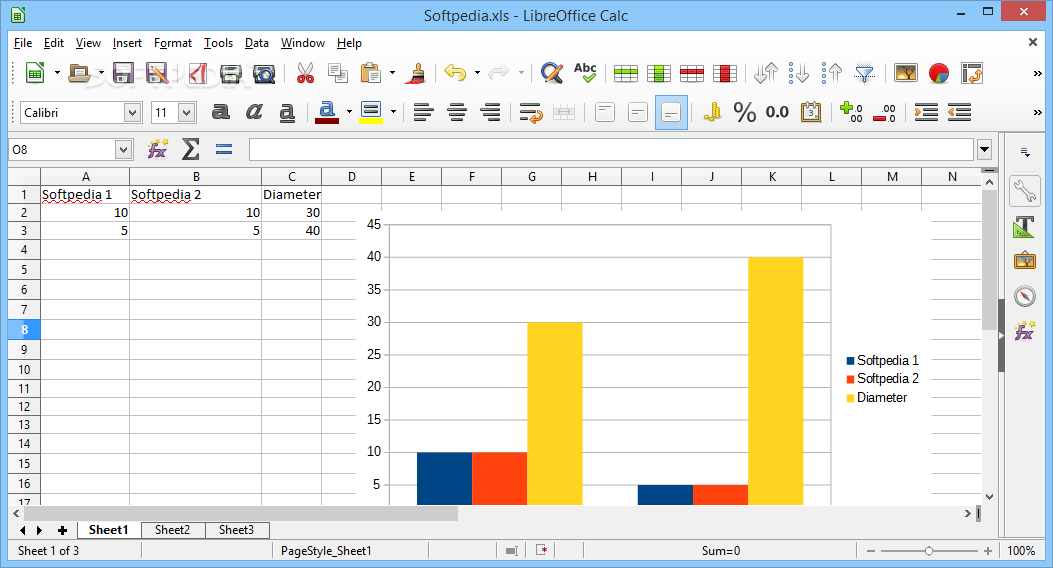Open Print Preview

point(264,73)
